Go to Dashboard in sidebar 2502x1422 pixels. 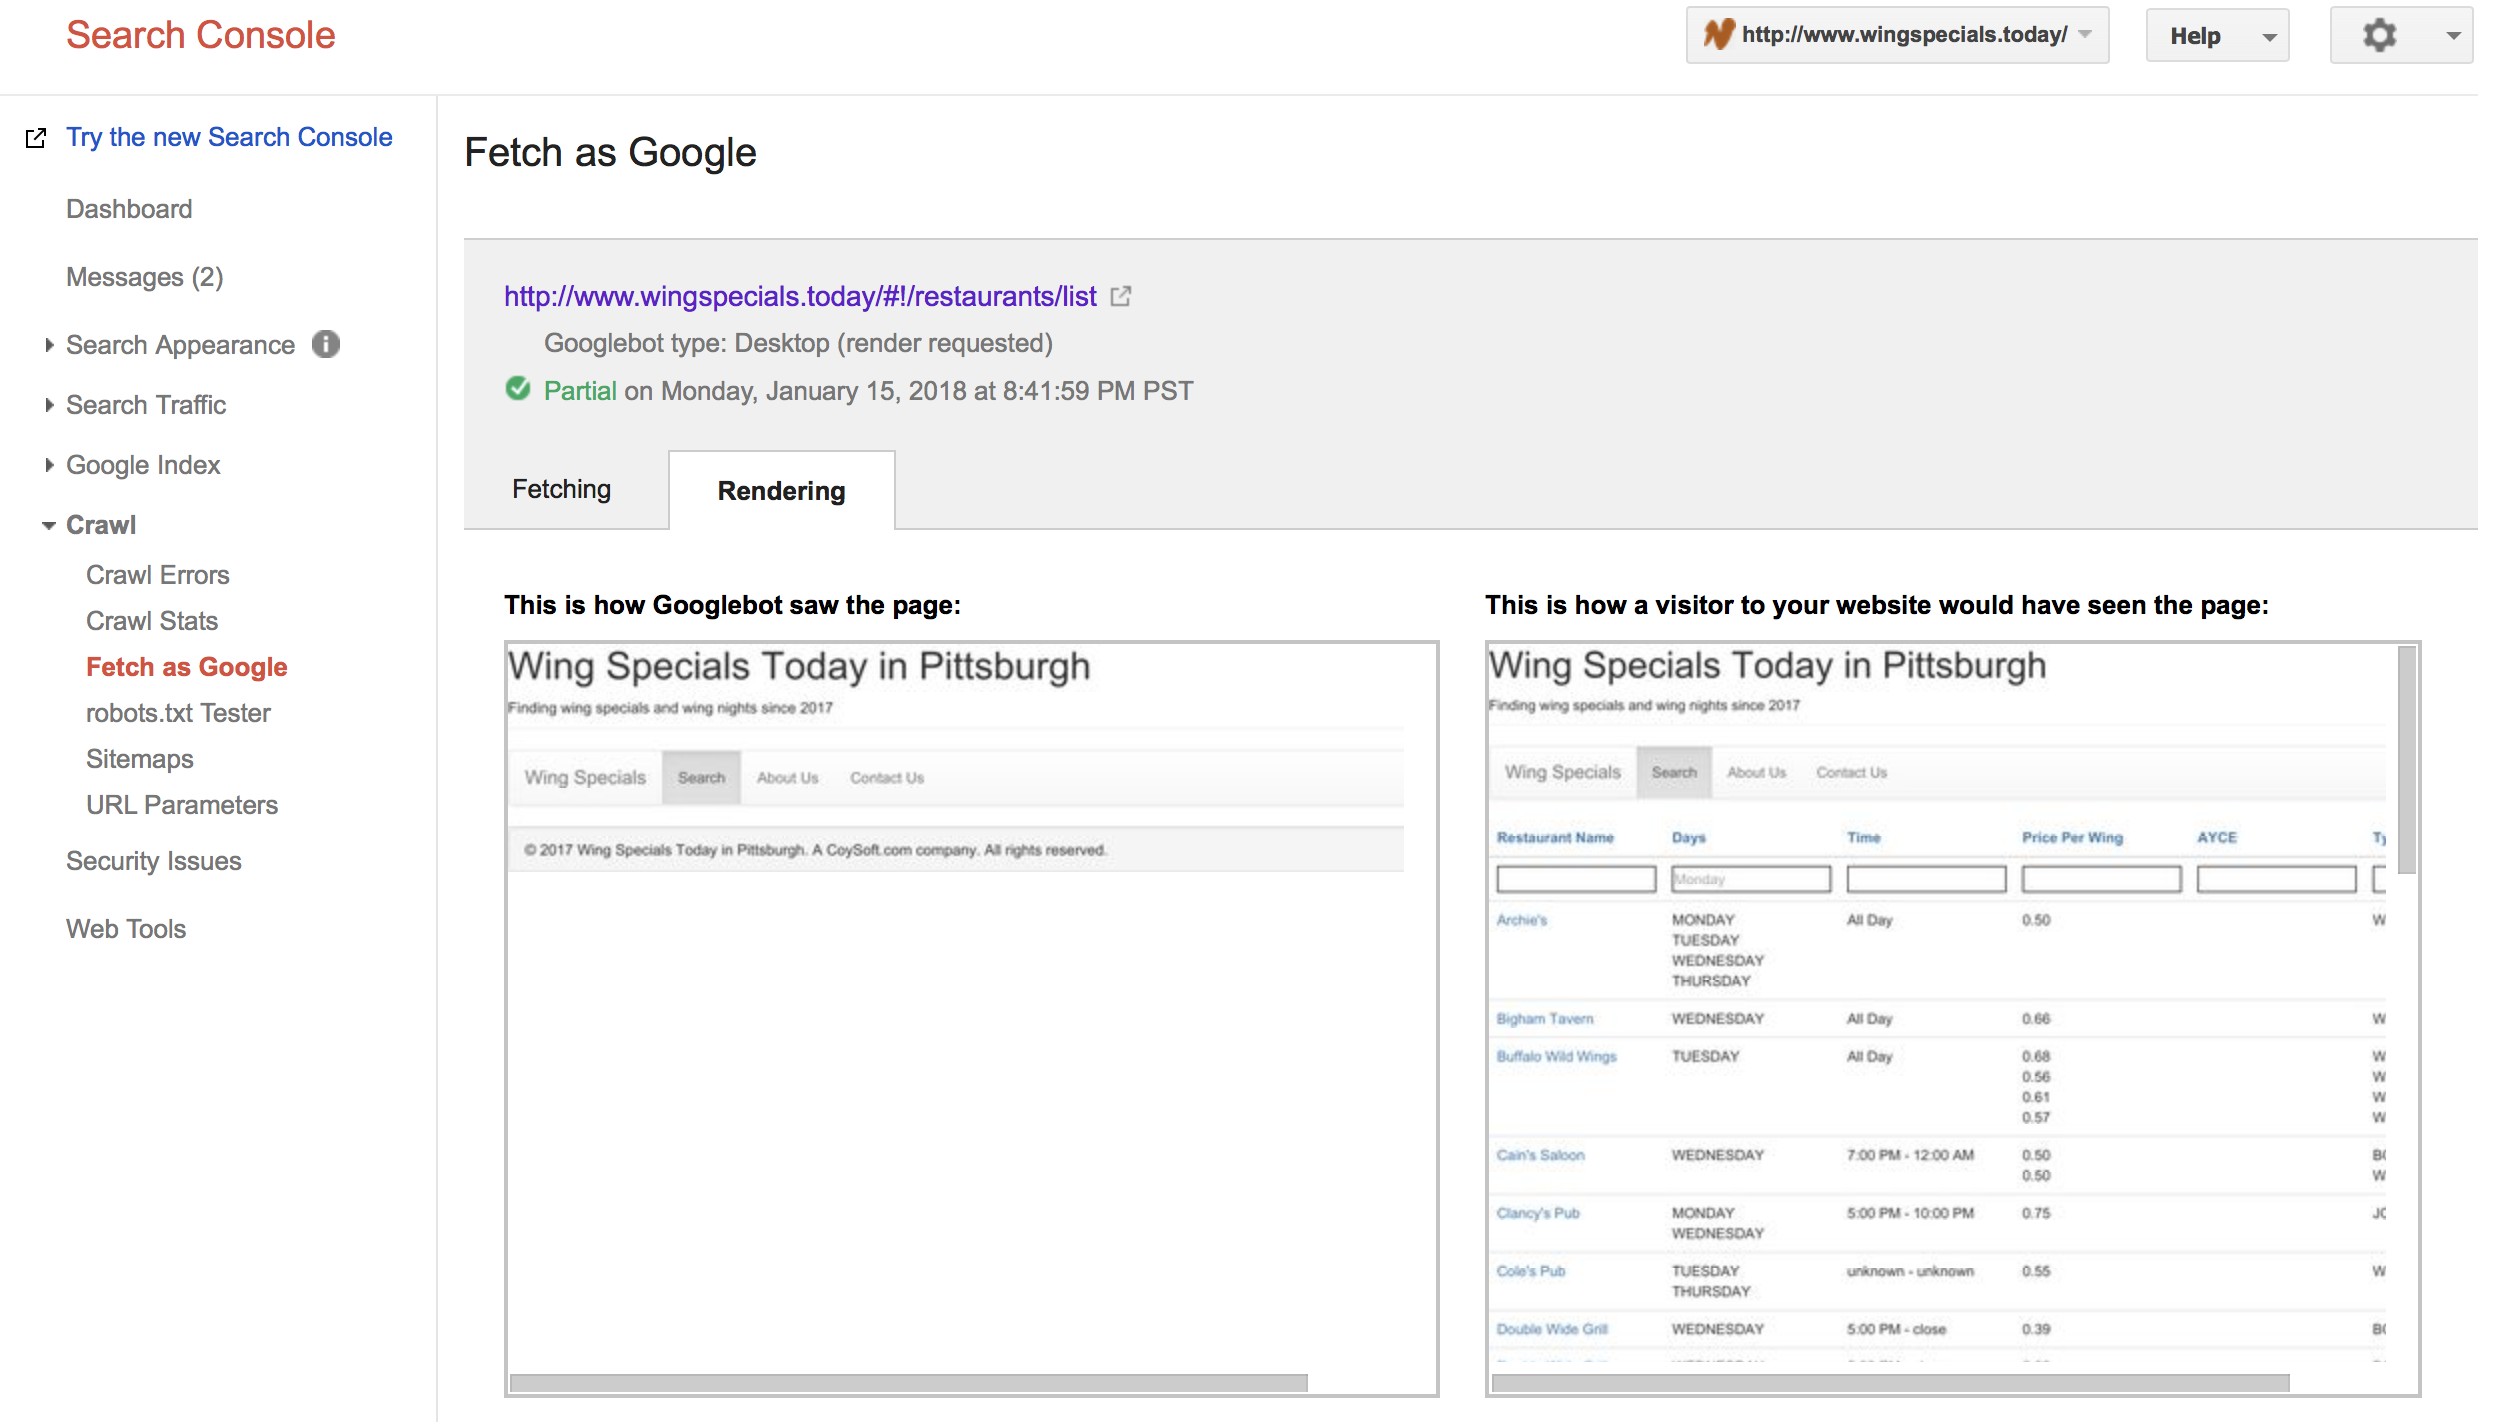tap(129, 209)
